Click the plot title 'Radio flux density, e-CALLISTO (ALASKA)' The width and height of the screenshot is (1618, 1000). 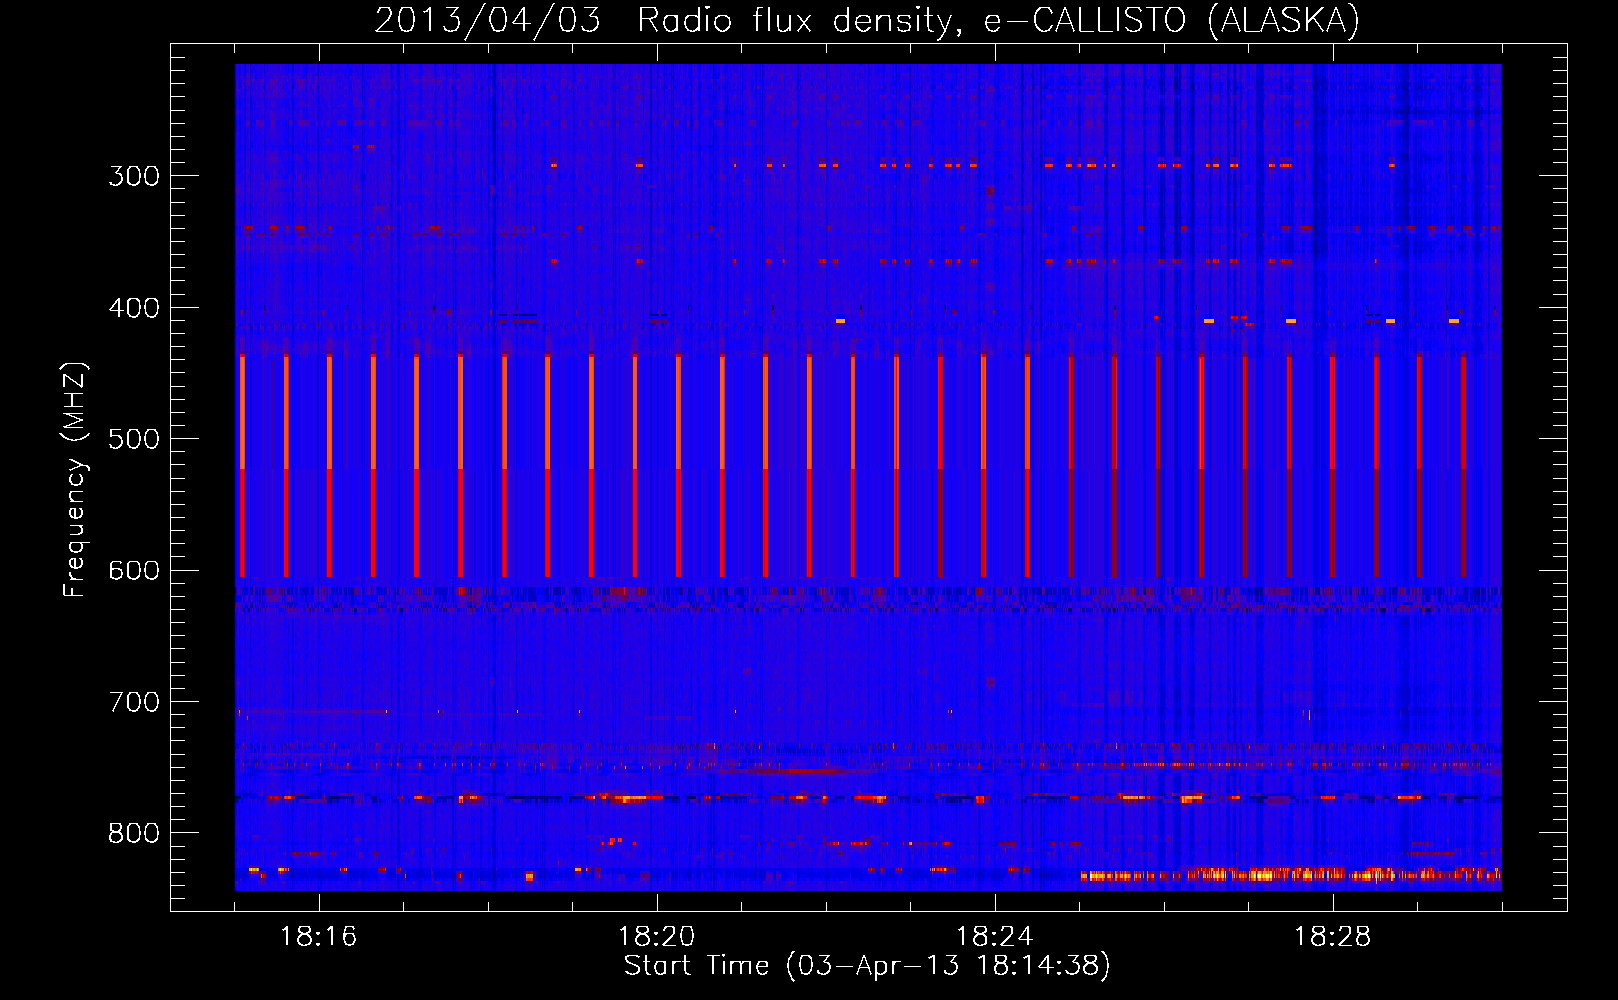(998, 21)
